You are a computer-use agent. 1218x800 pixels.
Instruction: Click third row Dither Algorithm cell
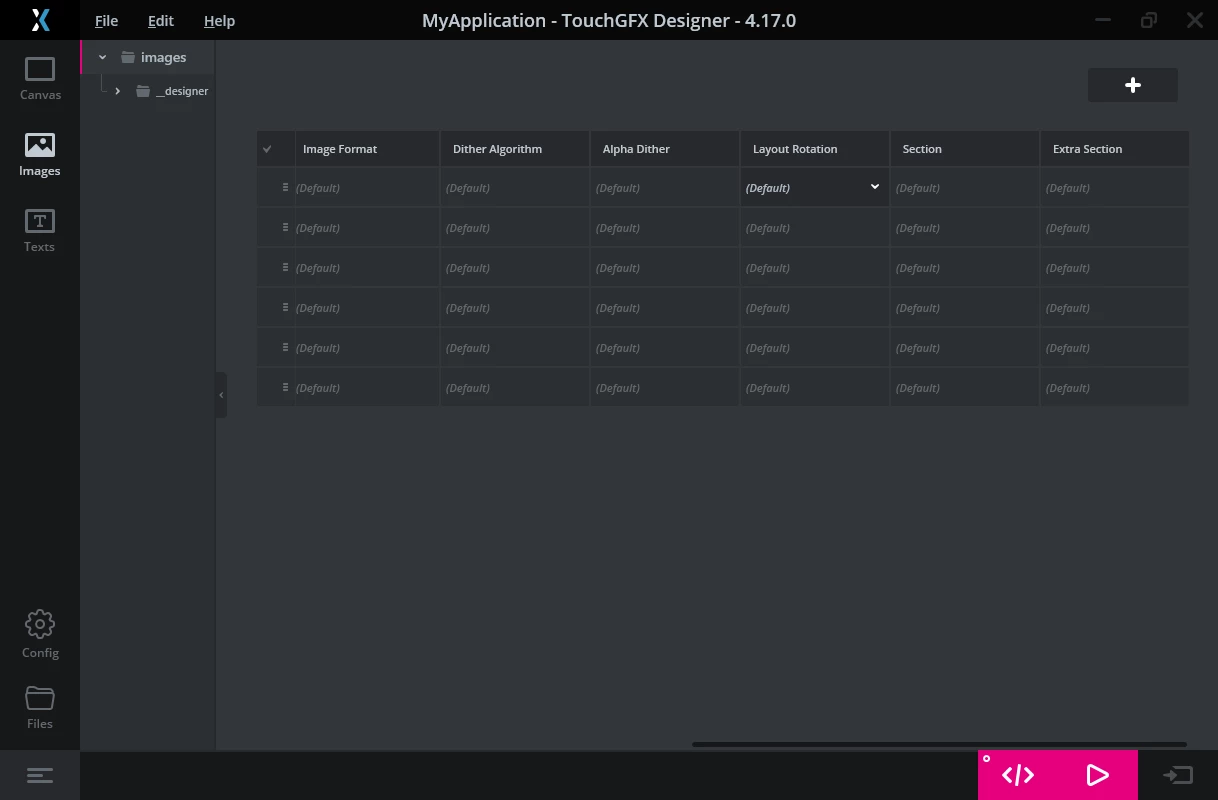pos(515,268)
